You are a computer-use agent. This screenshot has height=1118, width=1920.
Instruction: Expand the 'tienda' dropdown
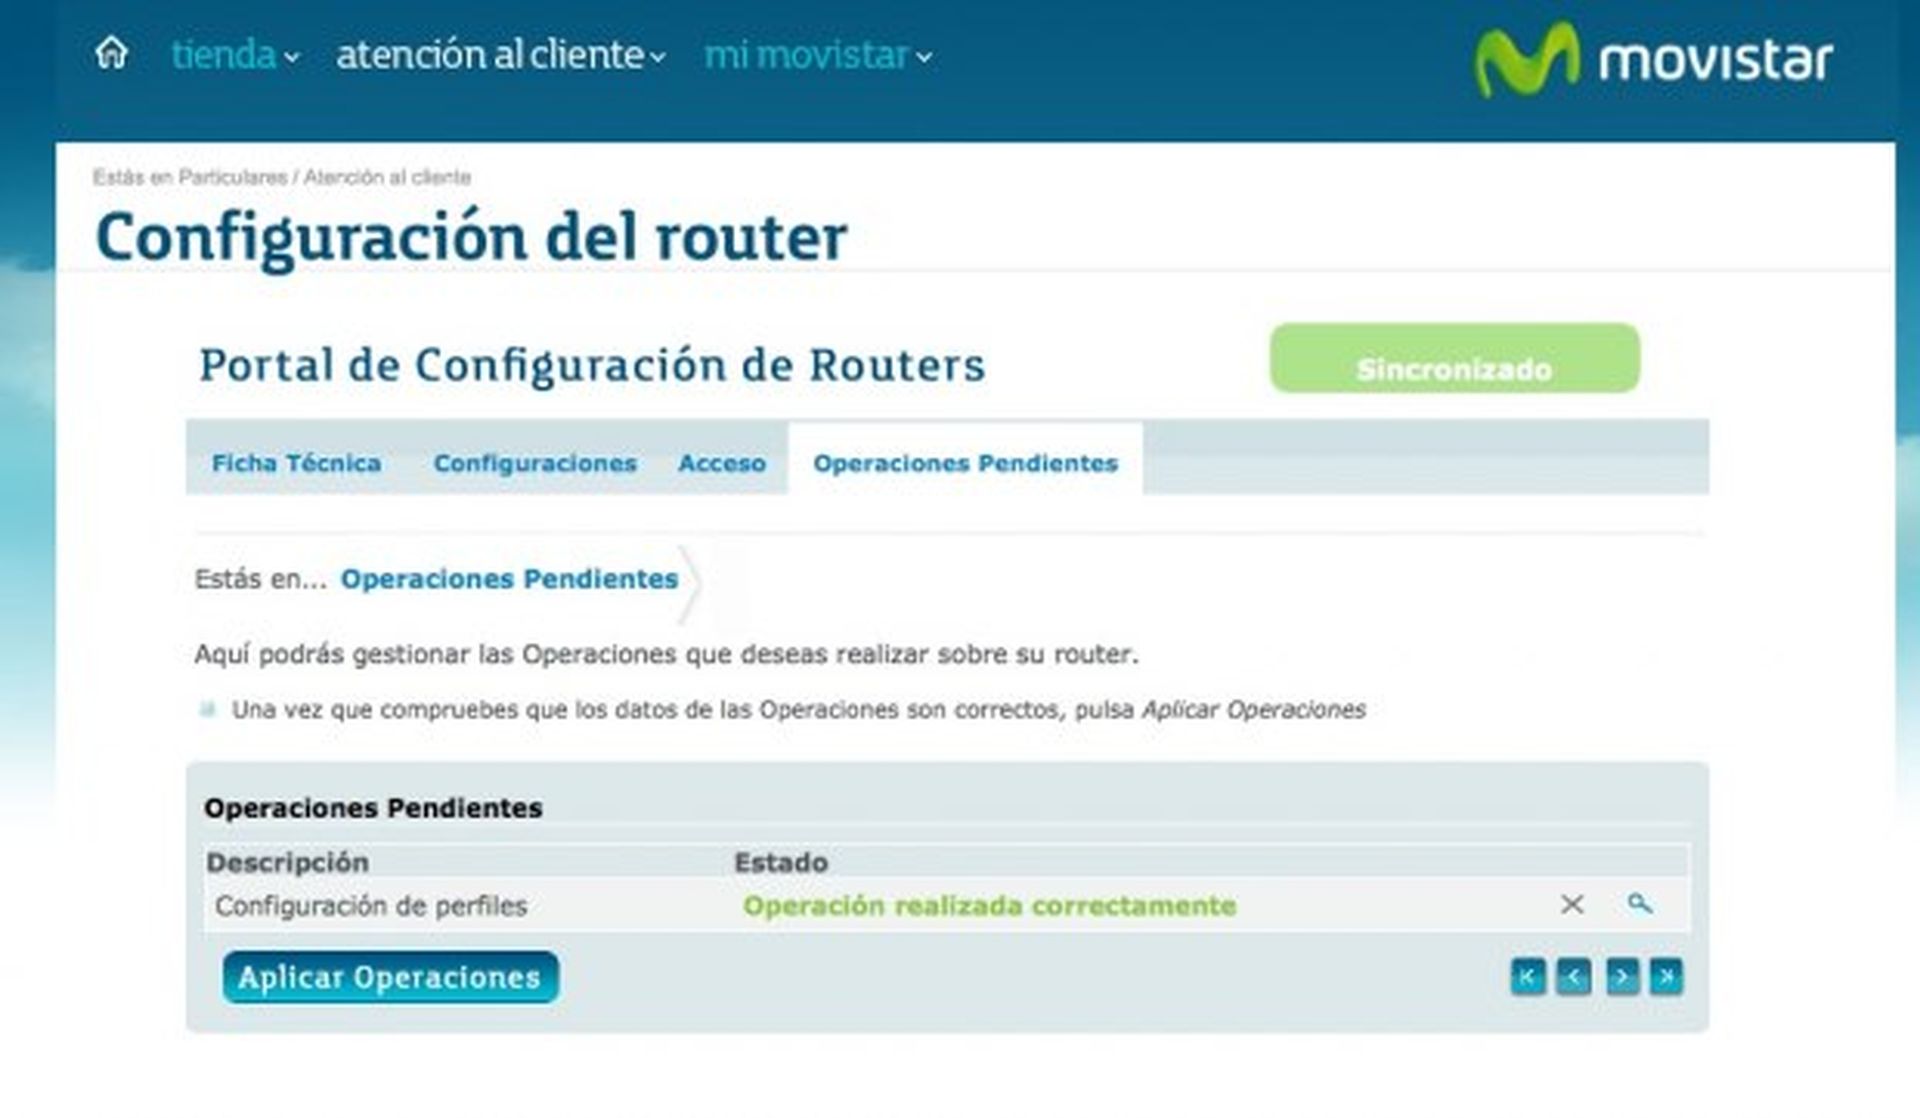click(228, 57)
